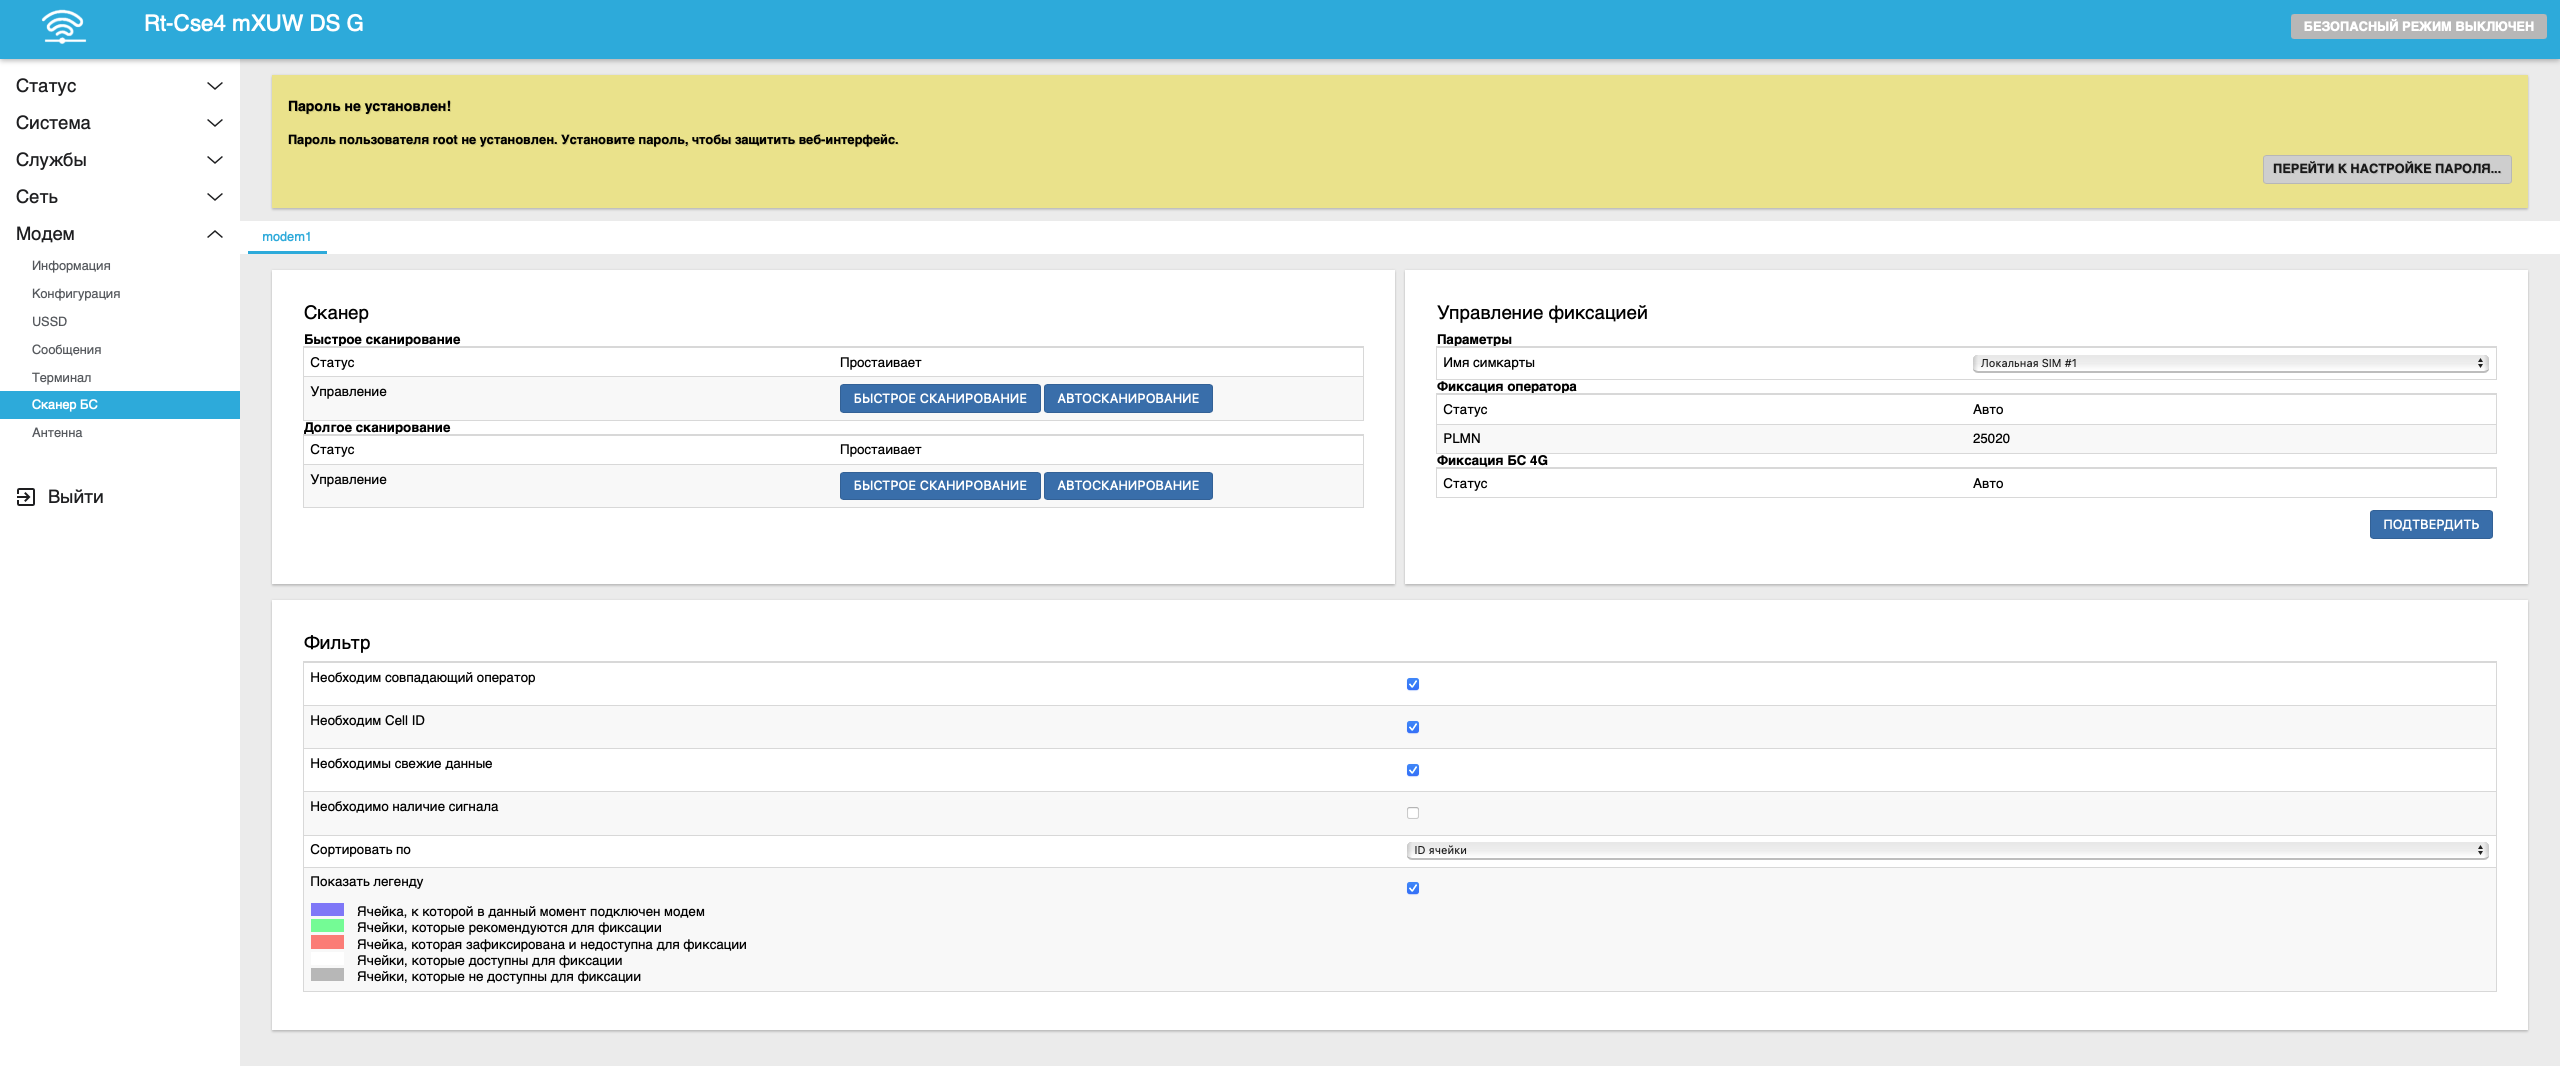Click the 'Безопасный режим выключен' indicator

[2417, 26]
